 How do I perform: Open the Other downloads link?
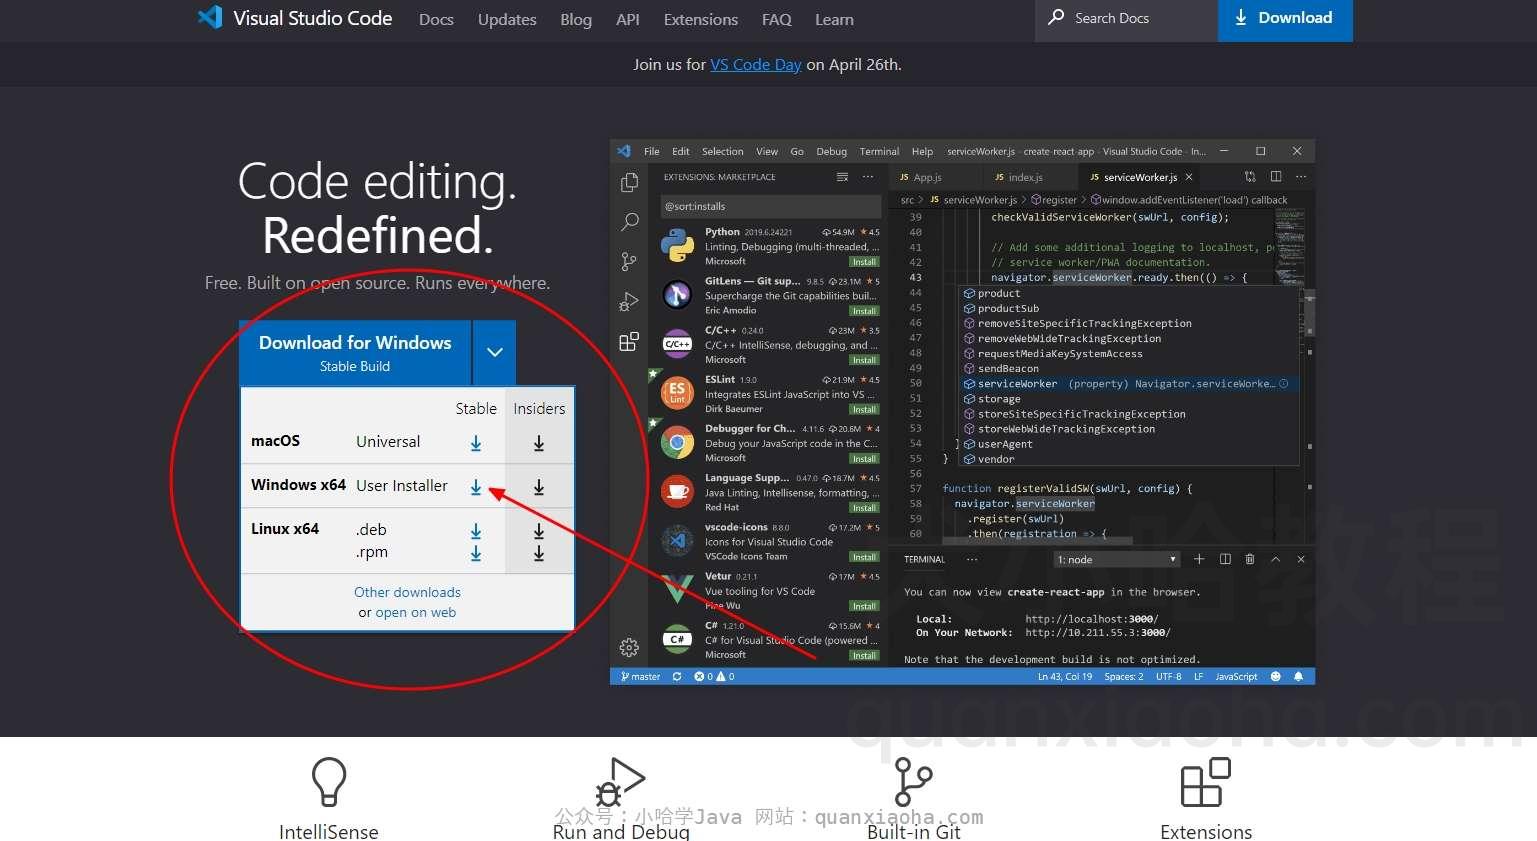click(x=407, y=592)
